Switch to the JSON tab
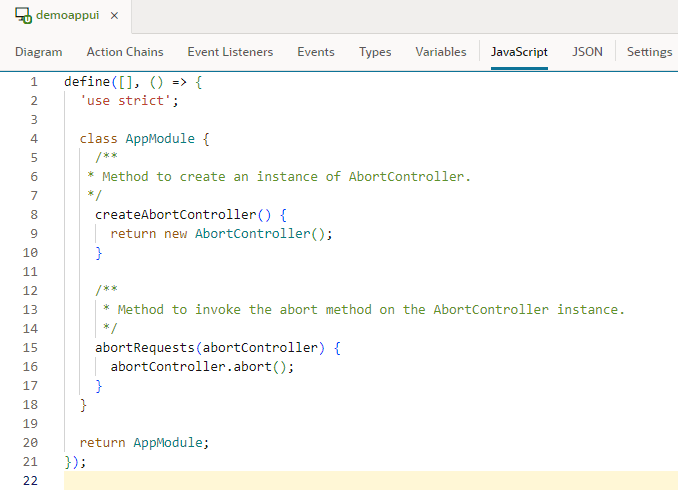The width and height of the screenshot is (678, 490). pyautogui.click(x=587, y=52)
